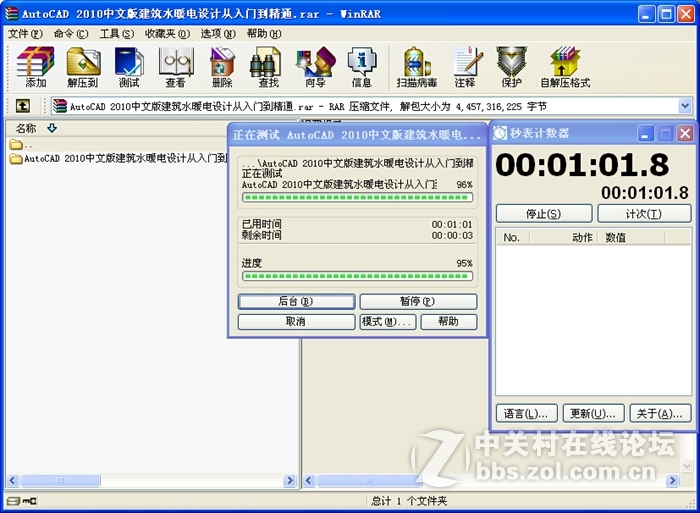Open the Options (选项) menu
Viewport: 700px width, 513px height.
[218, 33]
